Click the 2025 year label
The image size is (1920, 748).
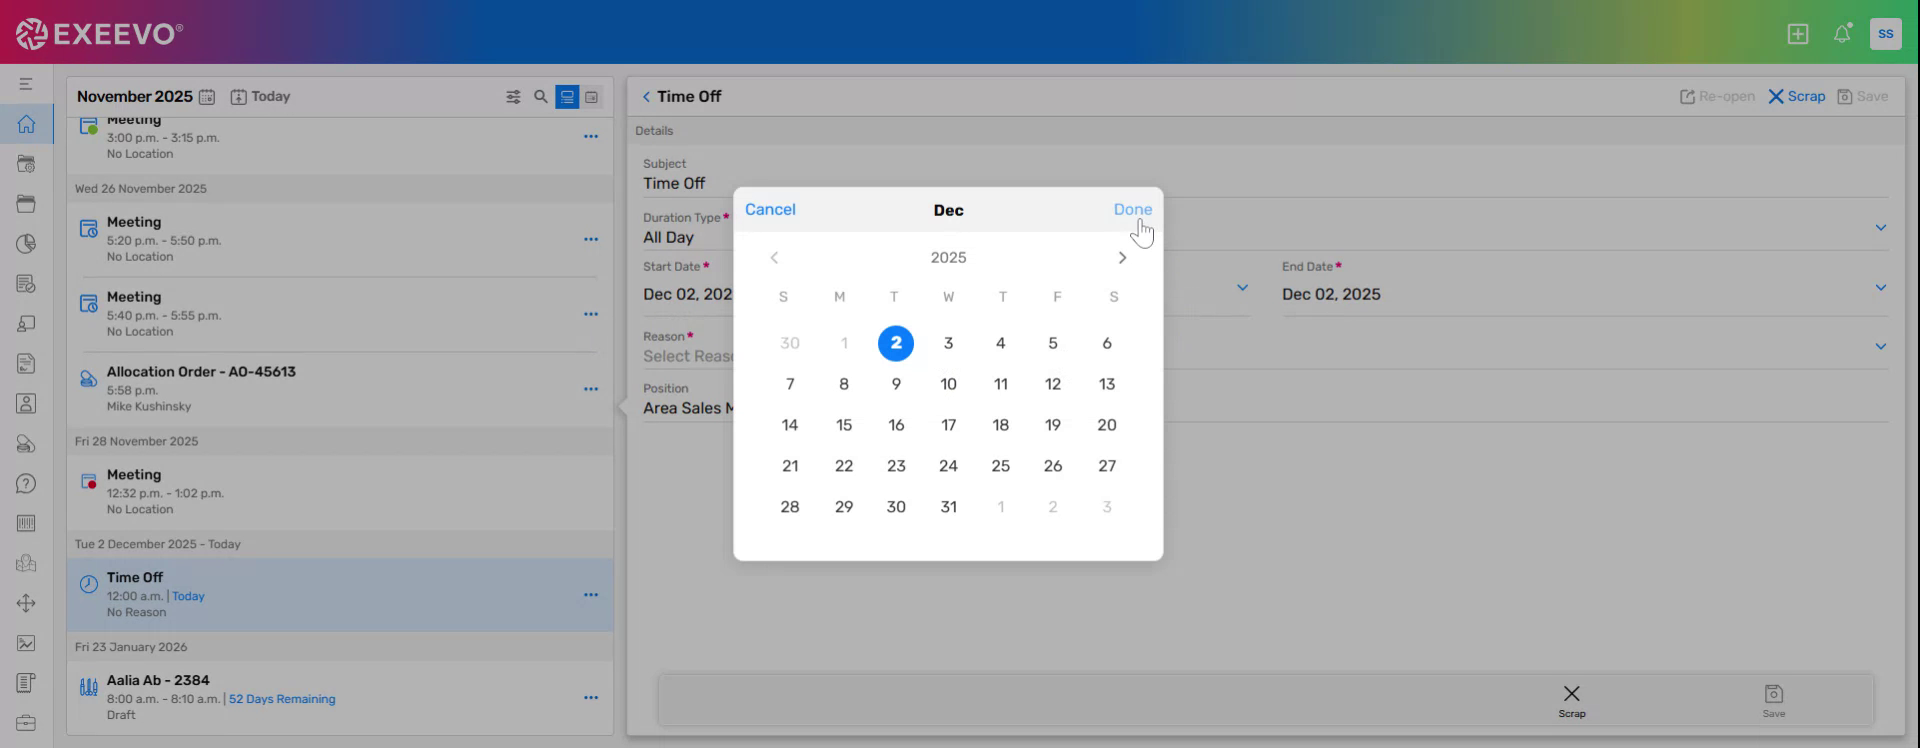click(948, 258)
